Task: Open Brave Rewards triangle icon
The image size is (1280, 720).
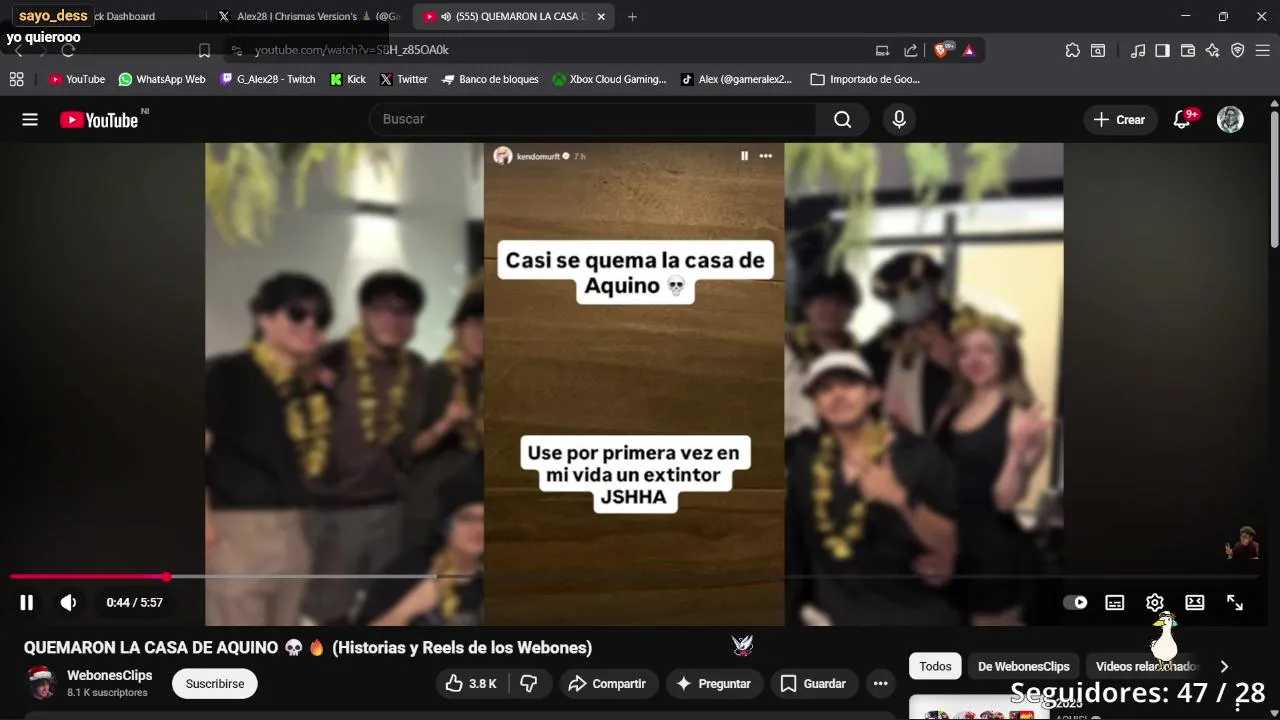Action: tap(969, 50)
